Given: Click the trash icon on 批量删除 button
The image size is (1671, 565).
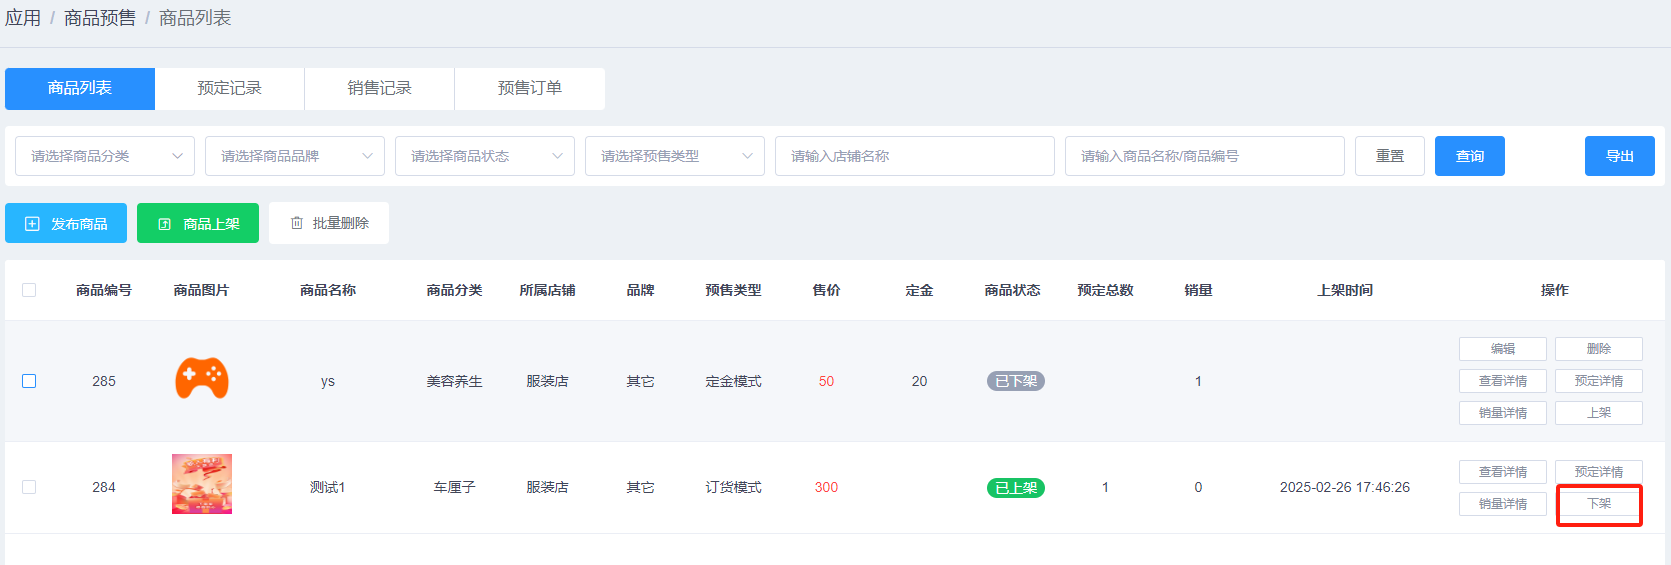Looking at the screenshot, I should click(x=297, y=223).
